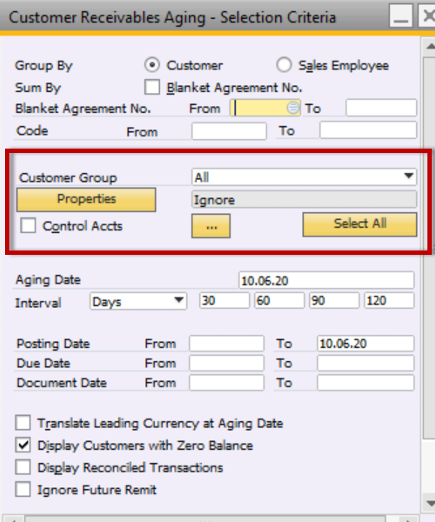Click the Posting Date To field
Viewport: 435px width, 522px height.
point(366,343)
